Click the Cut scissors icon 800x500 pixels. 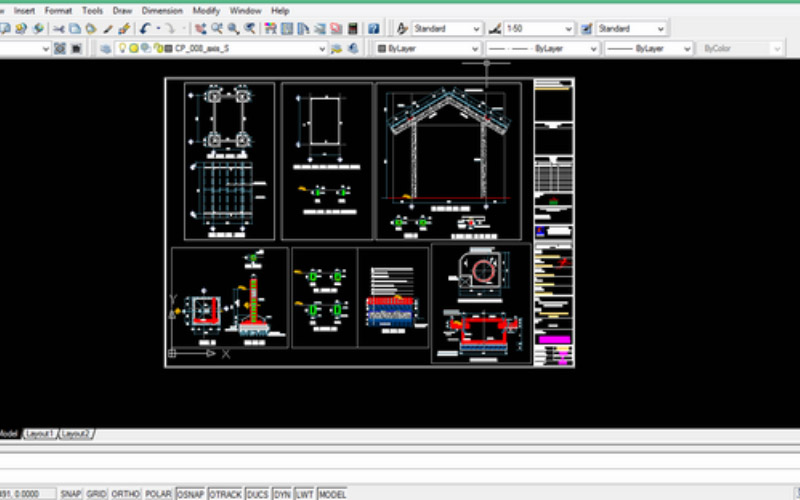click(x=60, y=29)
